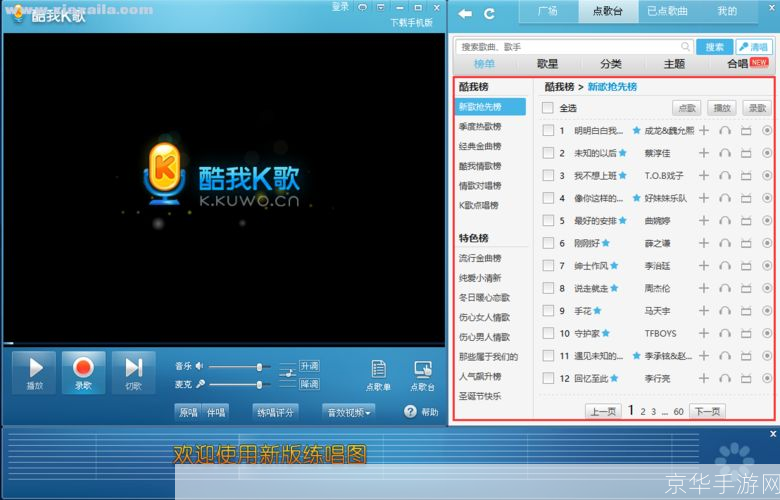Click the record circle icon for 像你这样的
Screen dimensions: 780x500
coord(767,198)
